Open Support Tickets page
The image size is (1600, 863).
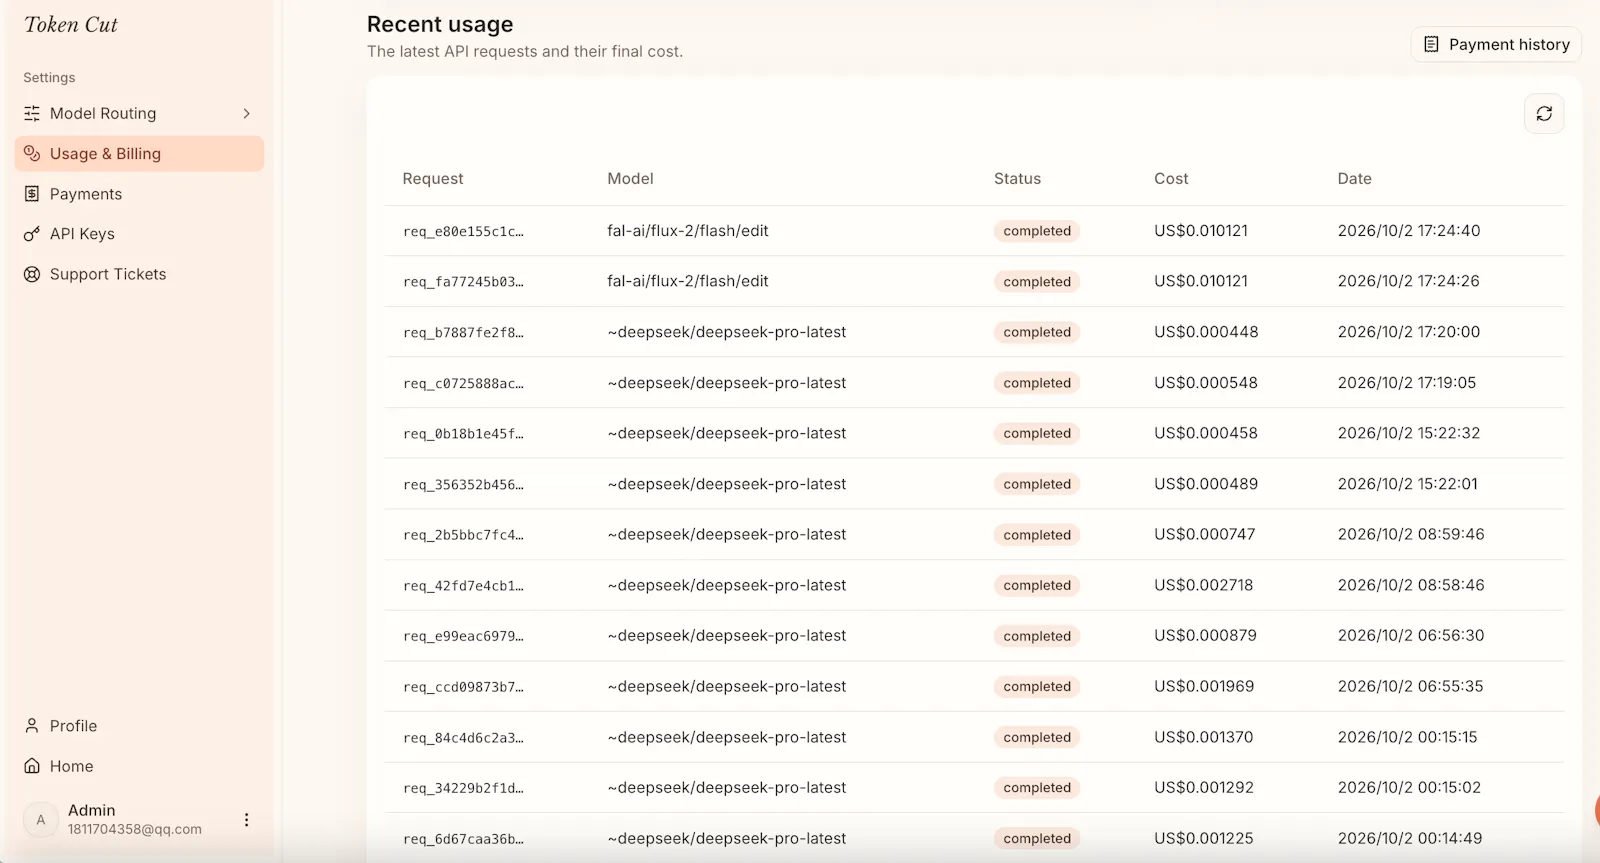coord(139,274)
